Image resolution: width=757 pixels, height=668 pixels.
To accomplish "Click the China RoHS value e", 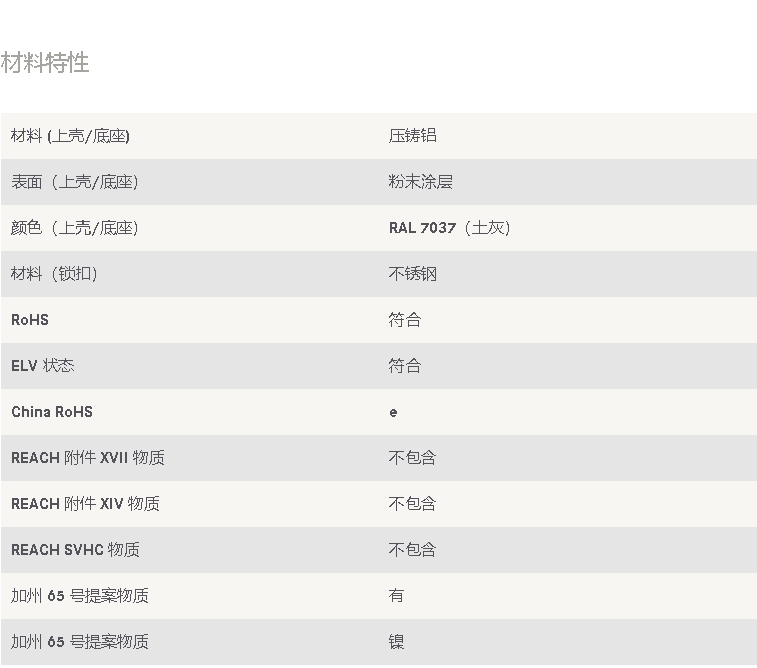I will 393,413.
